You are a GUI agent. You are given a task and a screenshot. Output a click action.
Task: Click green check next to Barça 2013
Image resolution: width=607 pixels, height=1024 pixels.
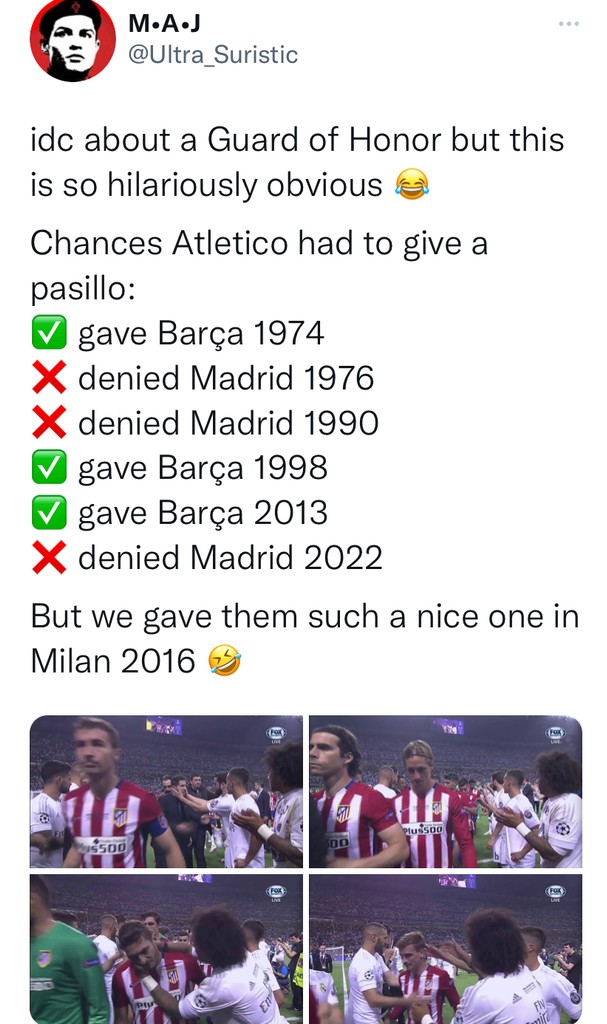[49, 513]
